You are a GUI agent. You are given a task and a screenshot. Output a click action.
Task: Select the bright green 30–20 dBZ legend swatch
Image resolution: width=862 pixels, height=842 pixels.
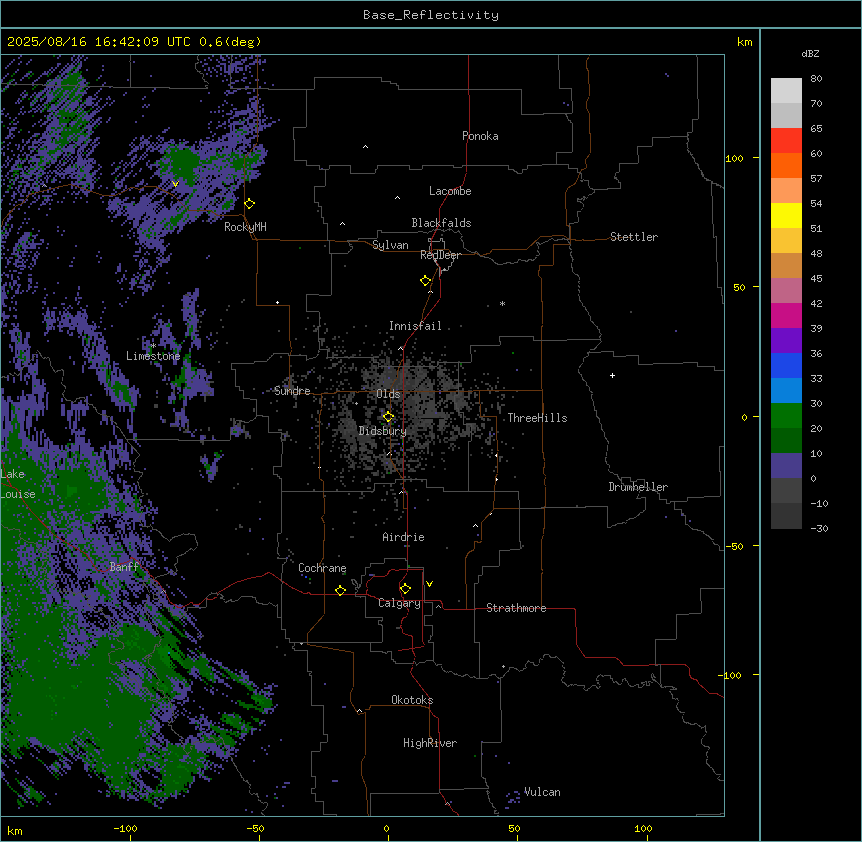pyautogui.click(x=786, y=416)
